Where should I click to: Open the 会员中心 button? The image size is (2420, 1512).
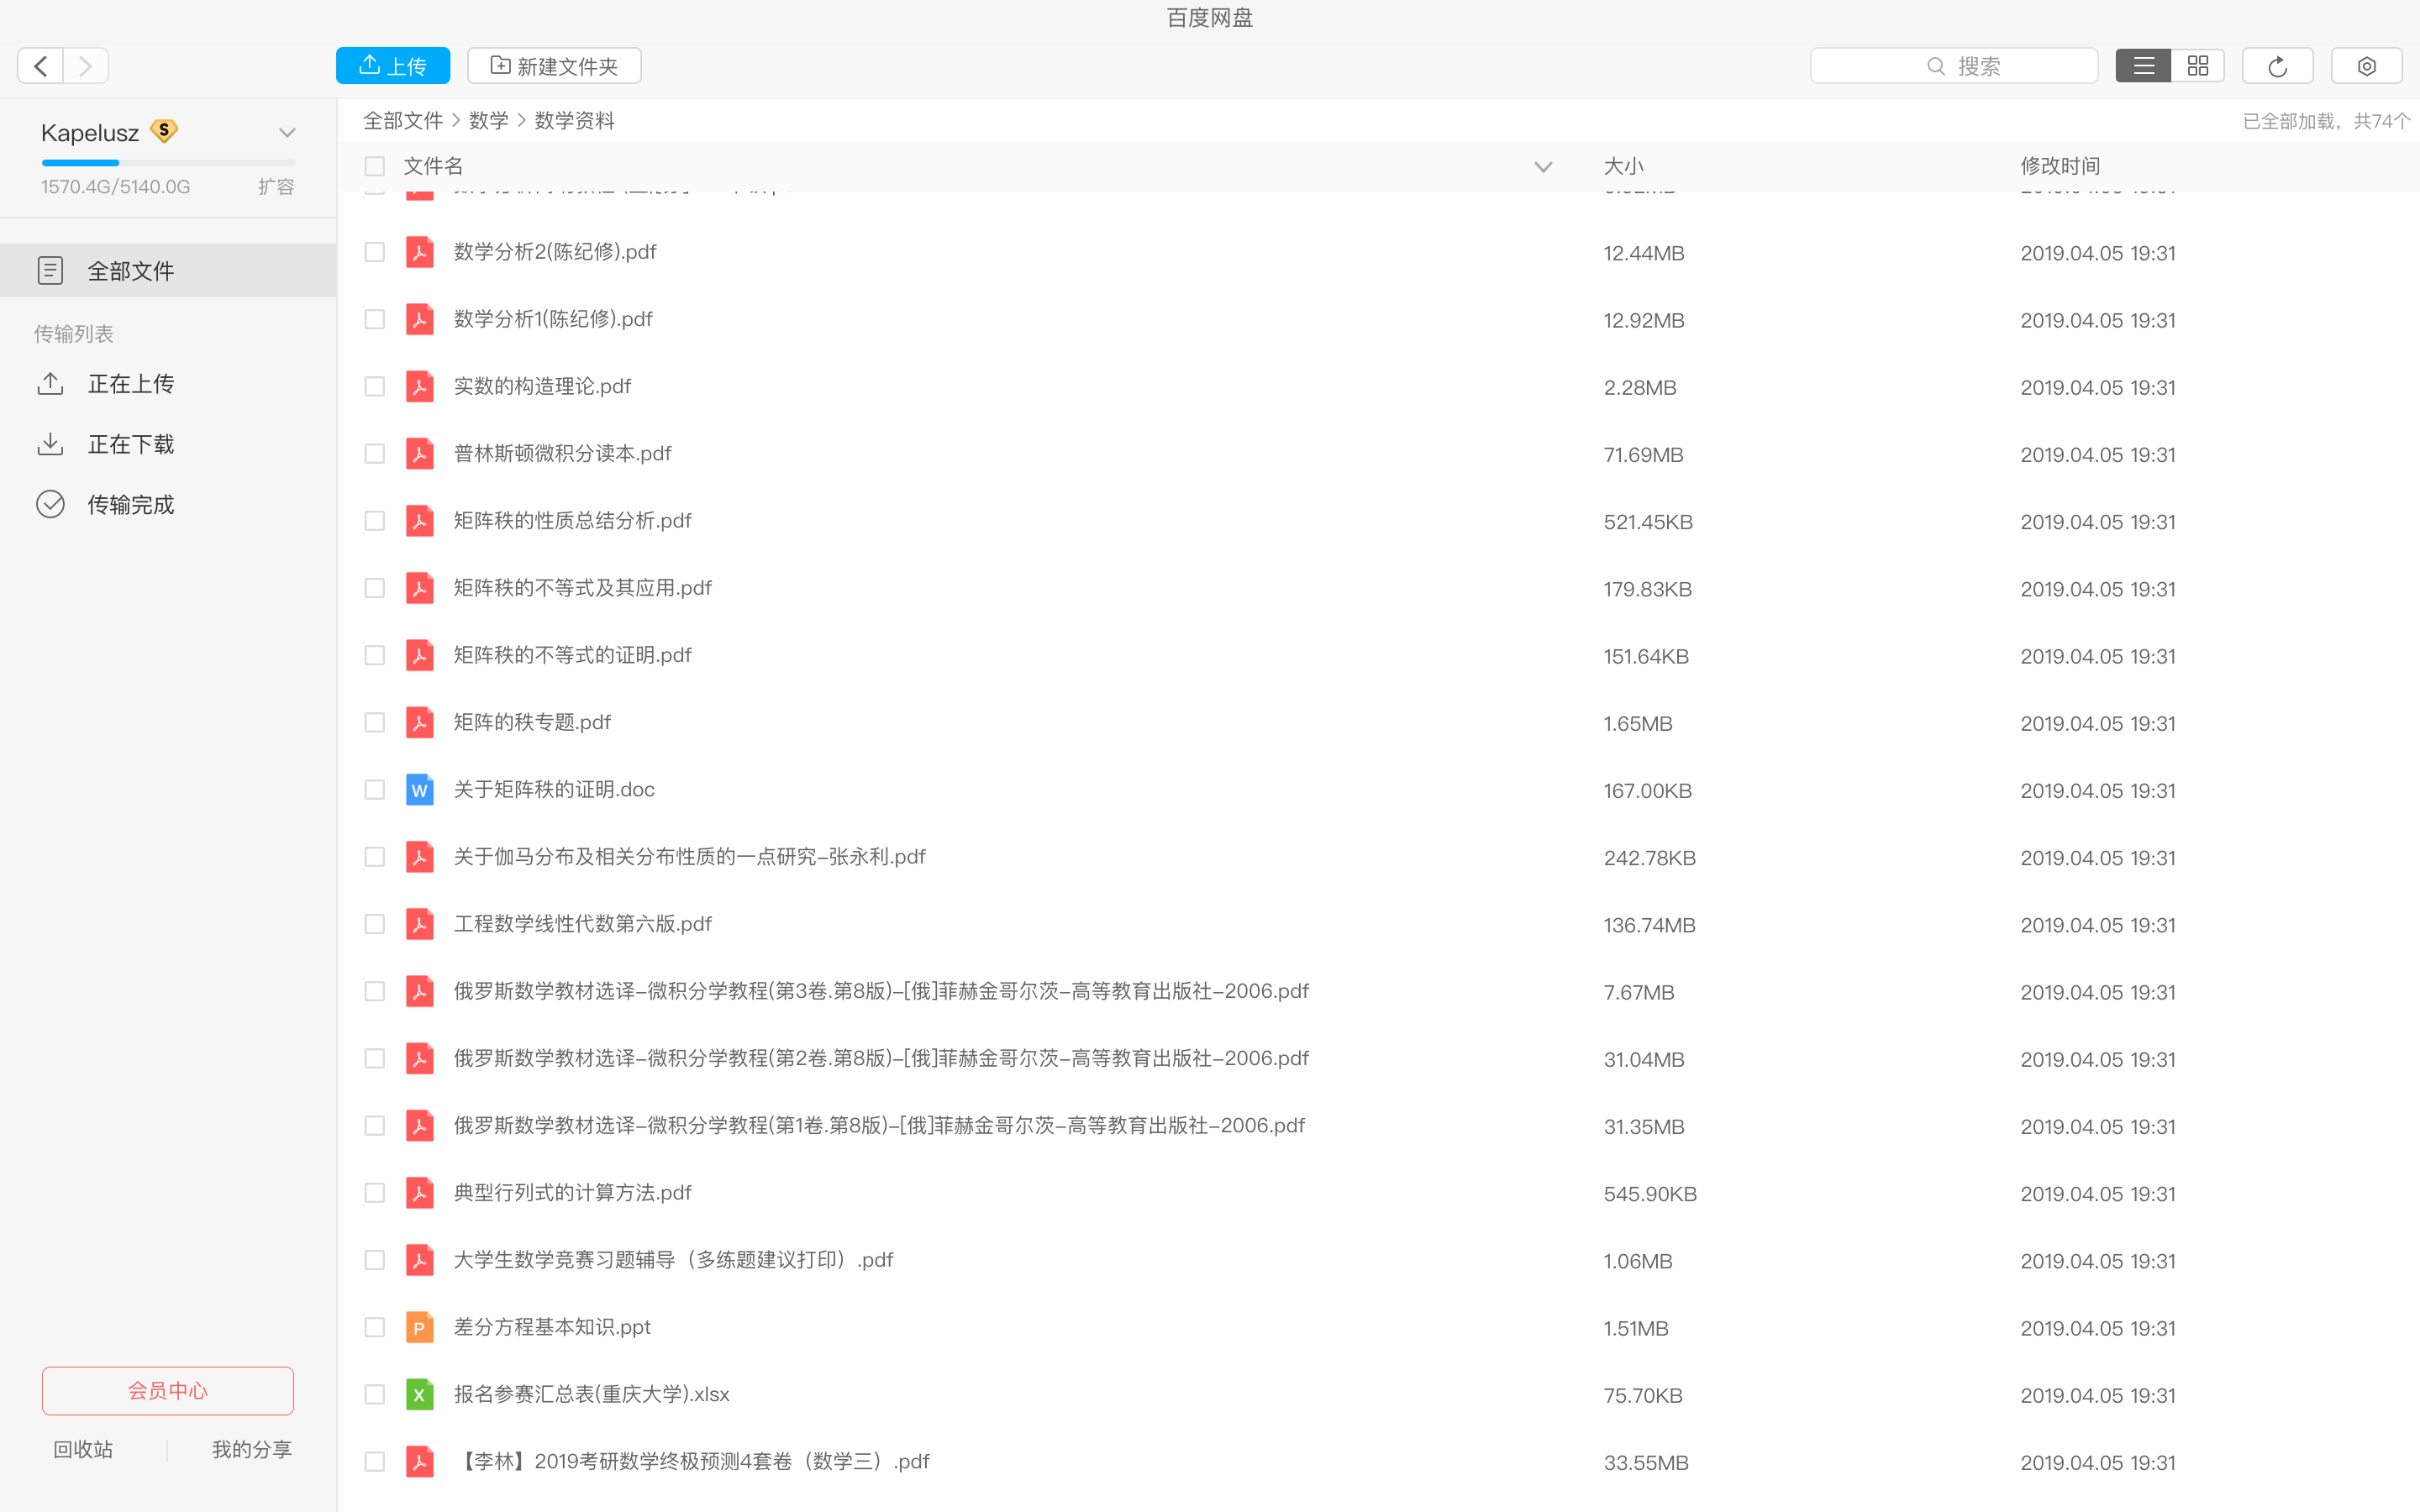168,1390
